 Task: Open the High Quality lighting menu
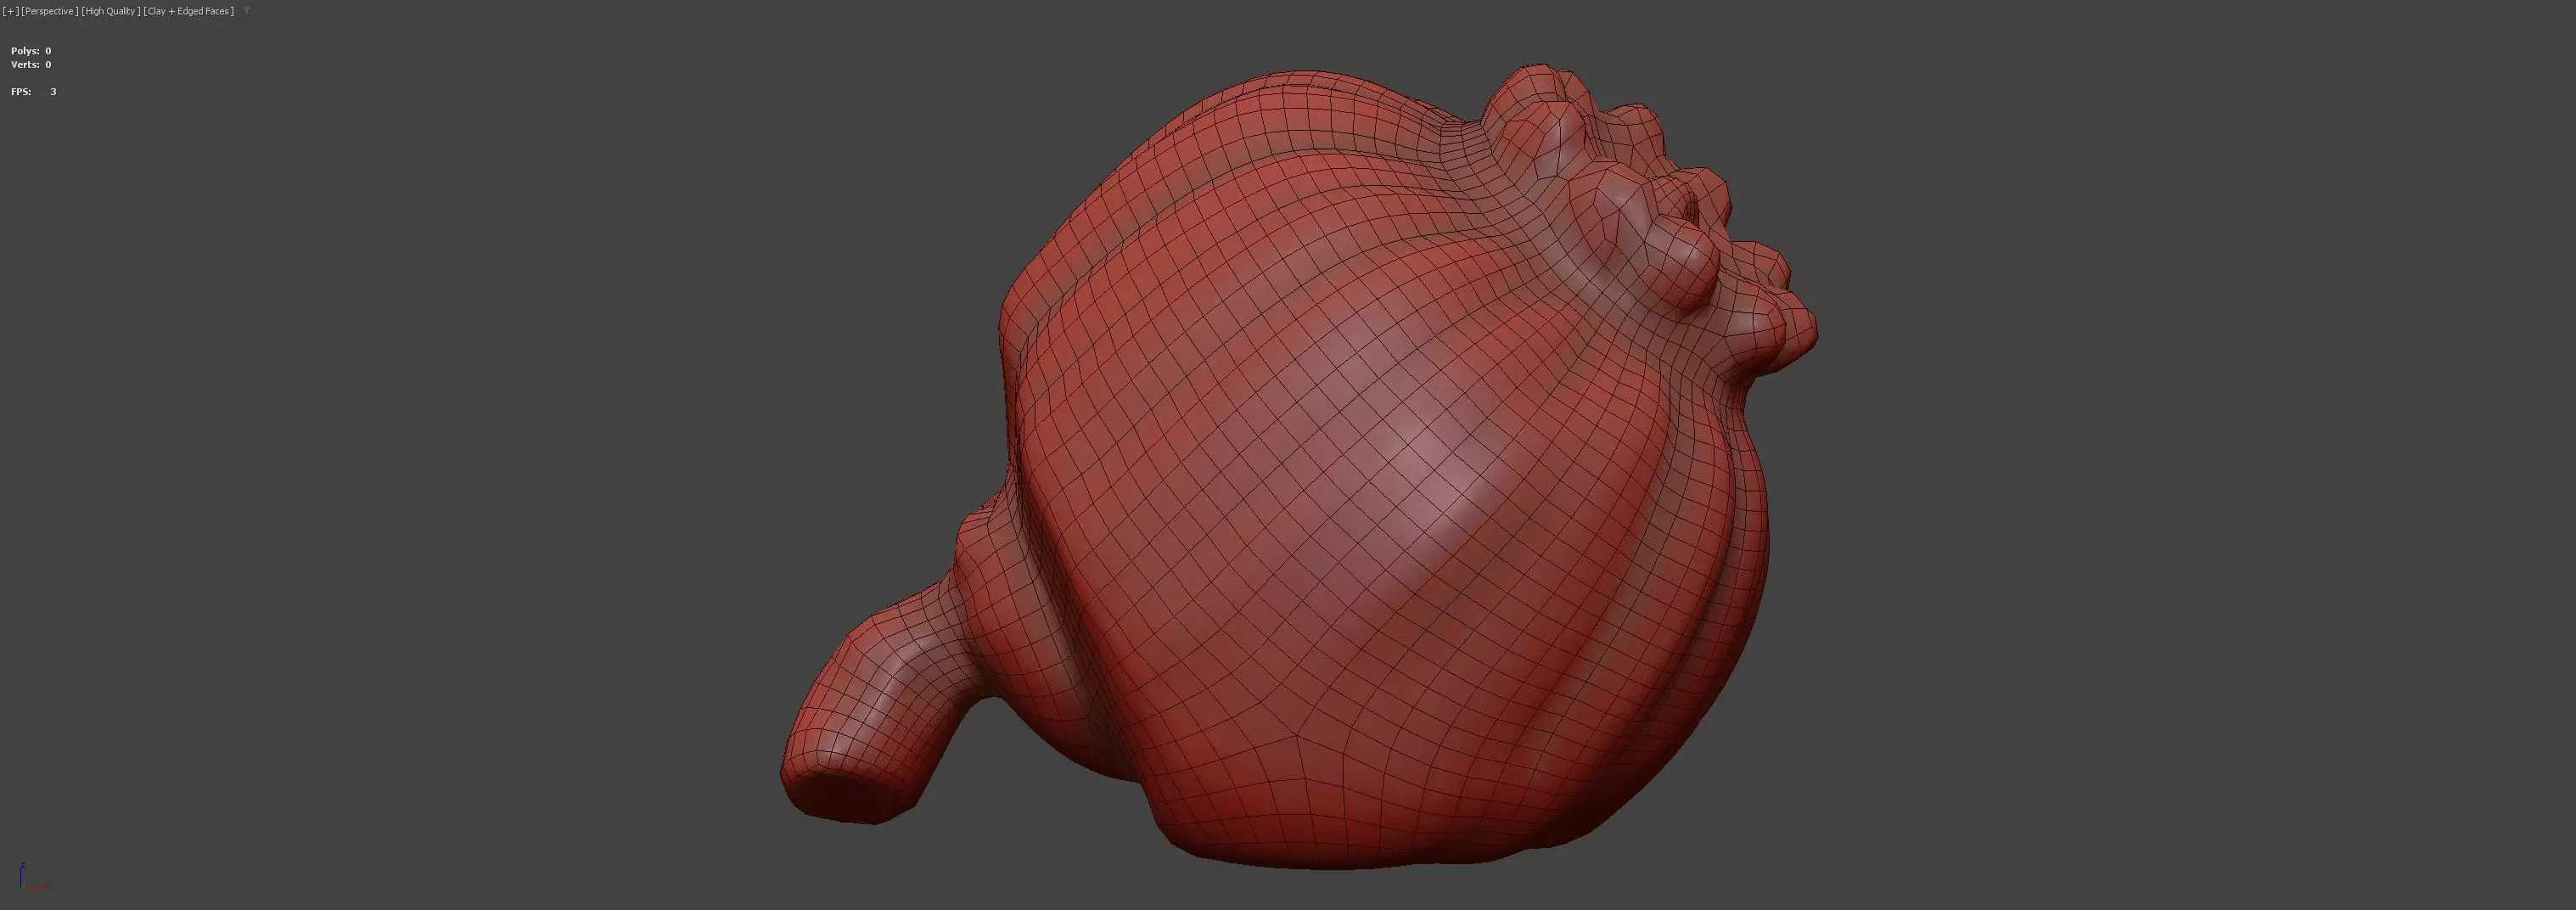click(x=110, y=11)
